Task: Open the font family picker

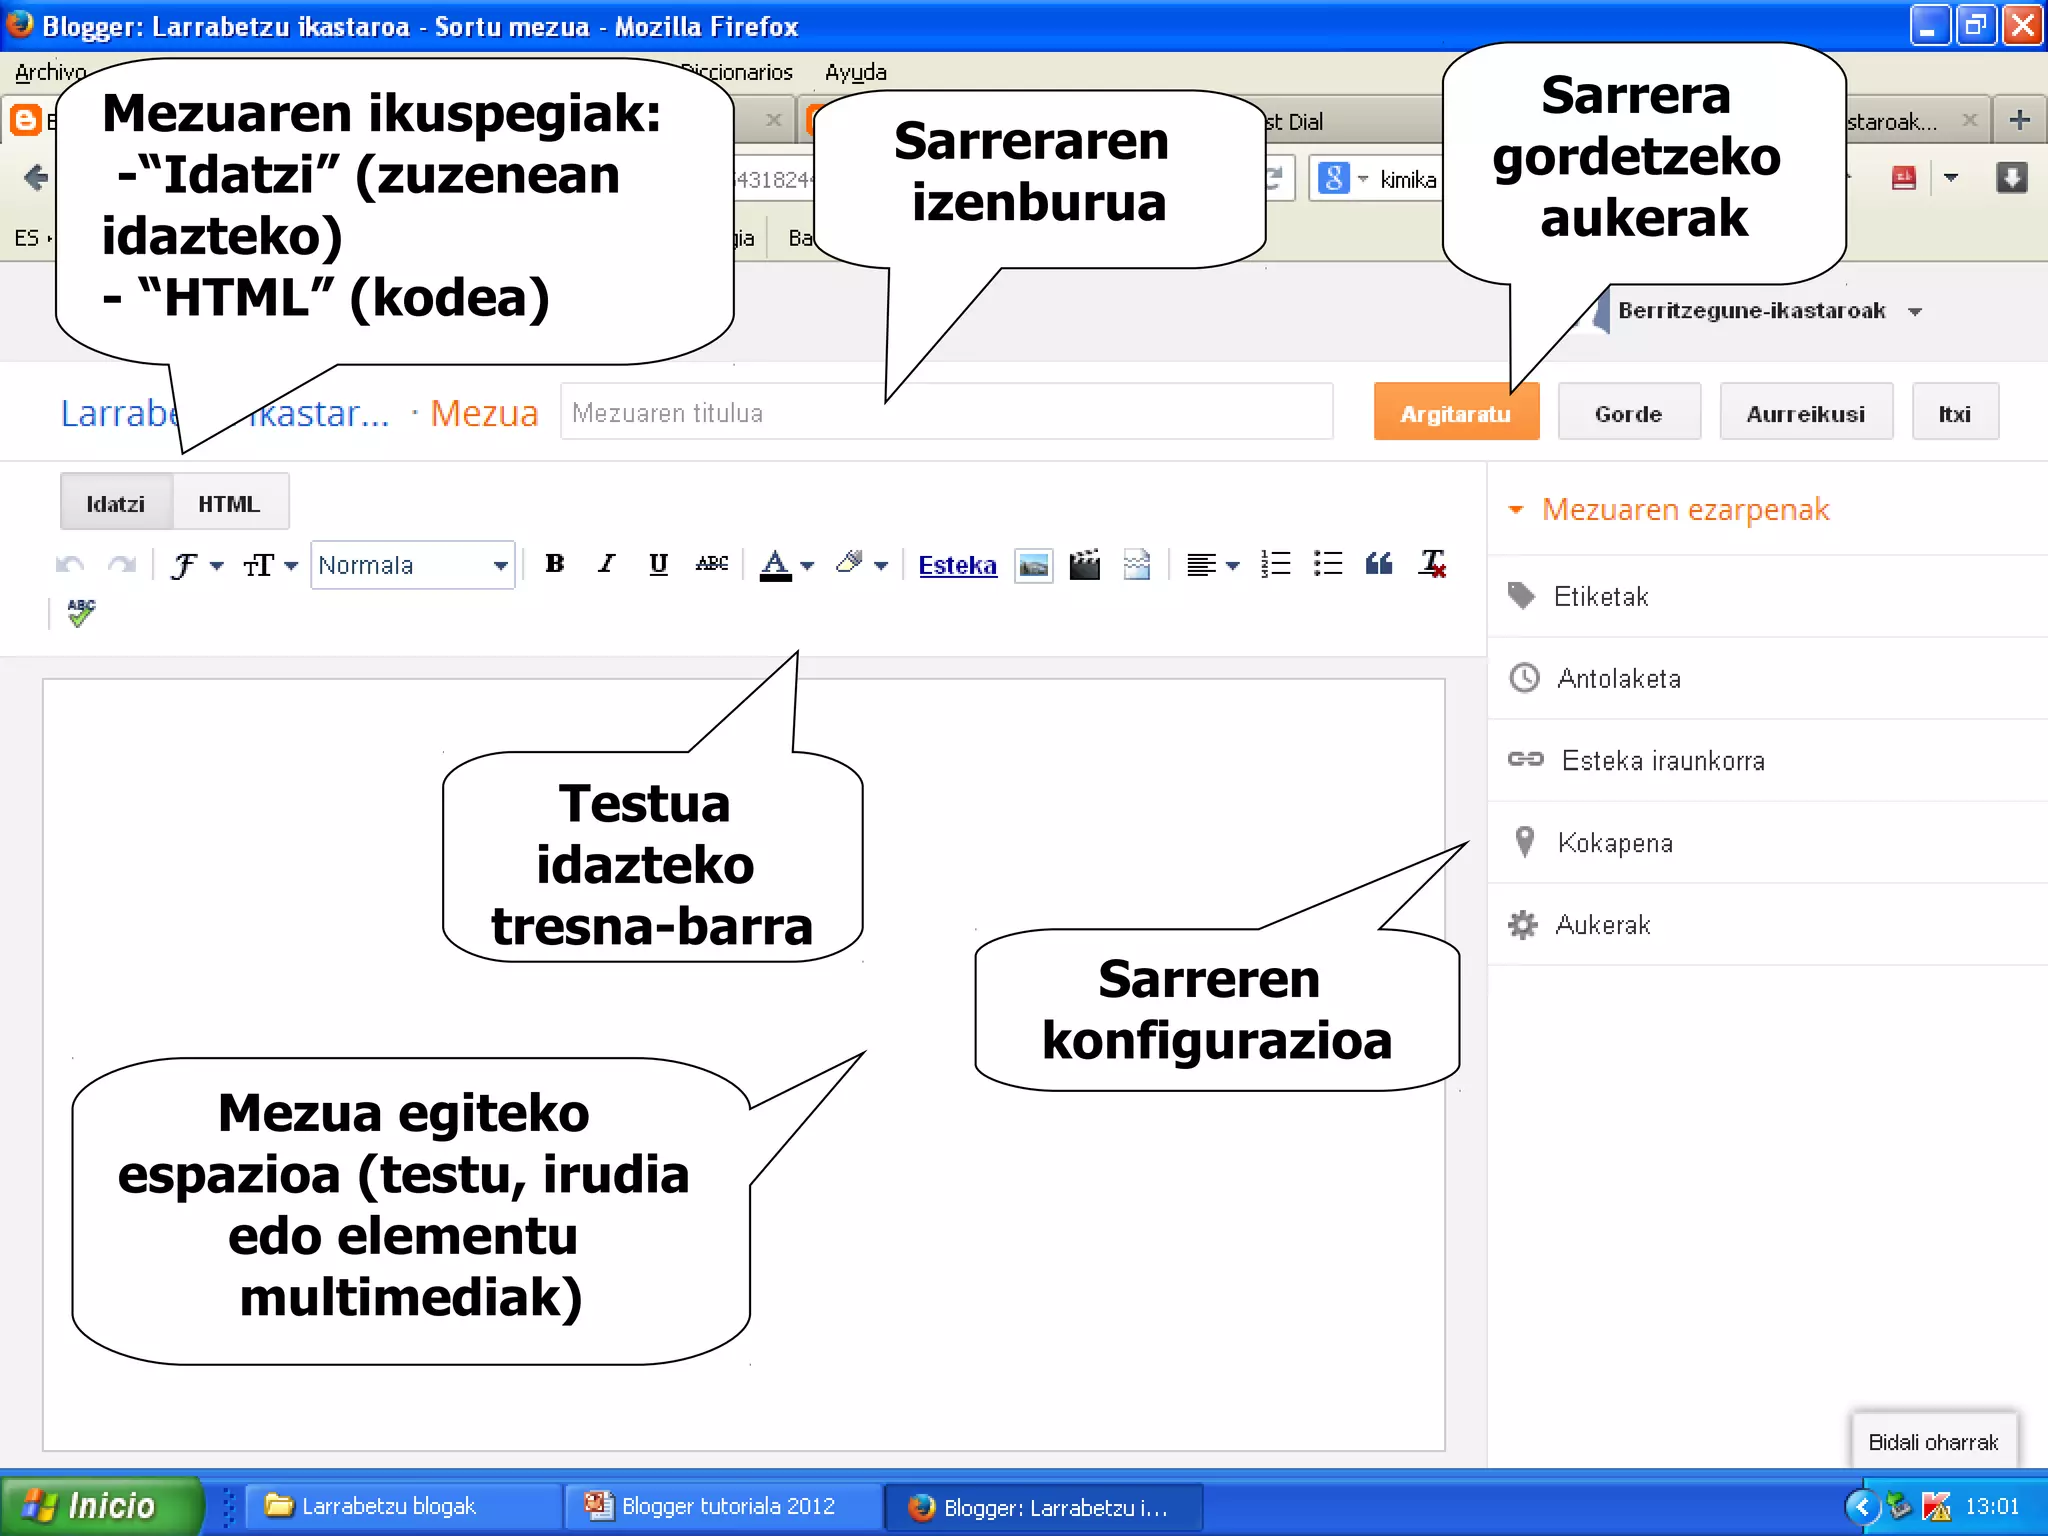Action: click(196, 565)
